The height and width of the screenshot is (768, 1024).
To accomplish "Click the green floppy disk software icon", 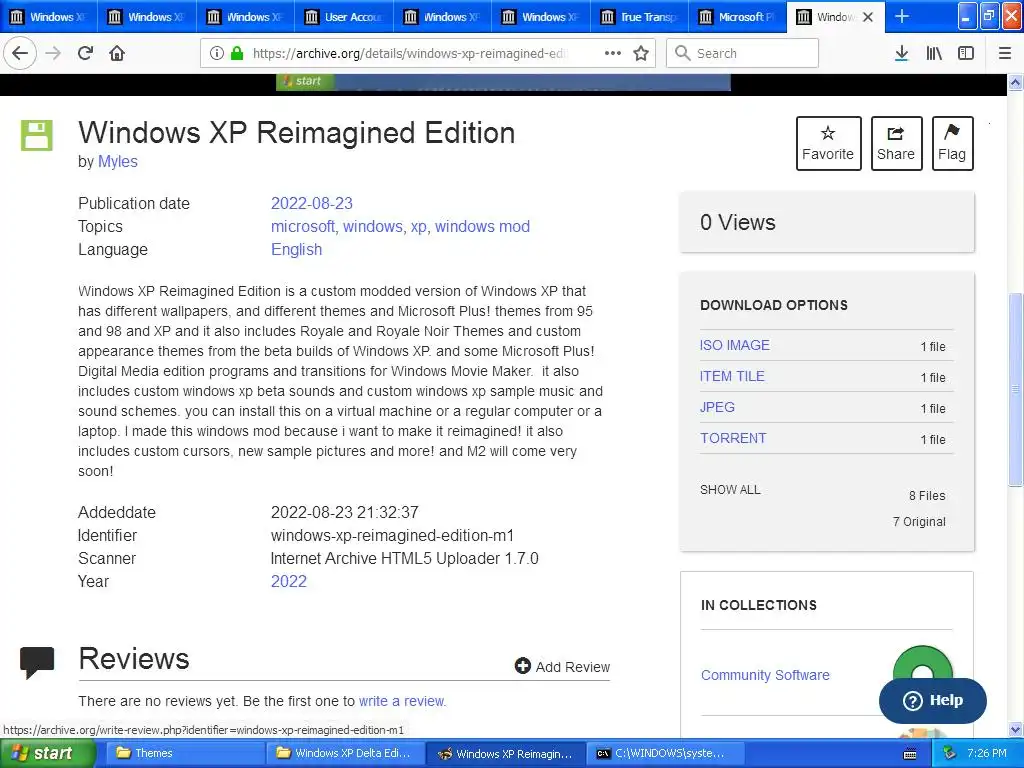I will point(37,135).
